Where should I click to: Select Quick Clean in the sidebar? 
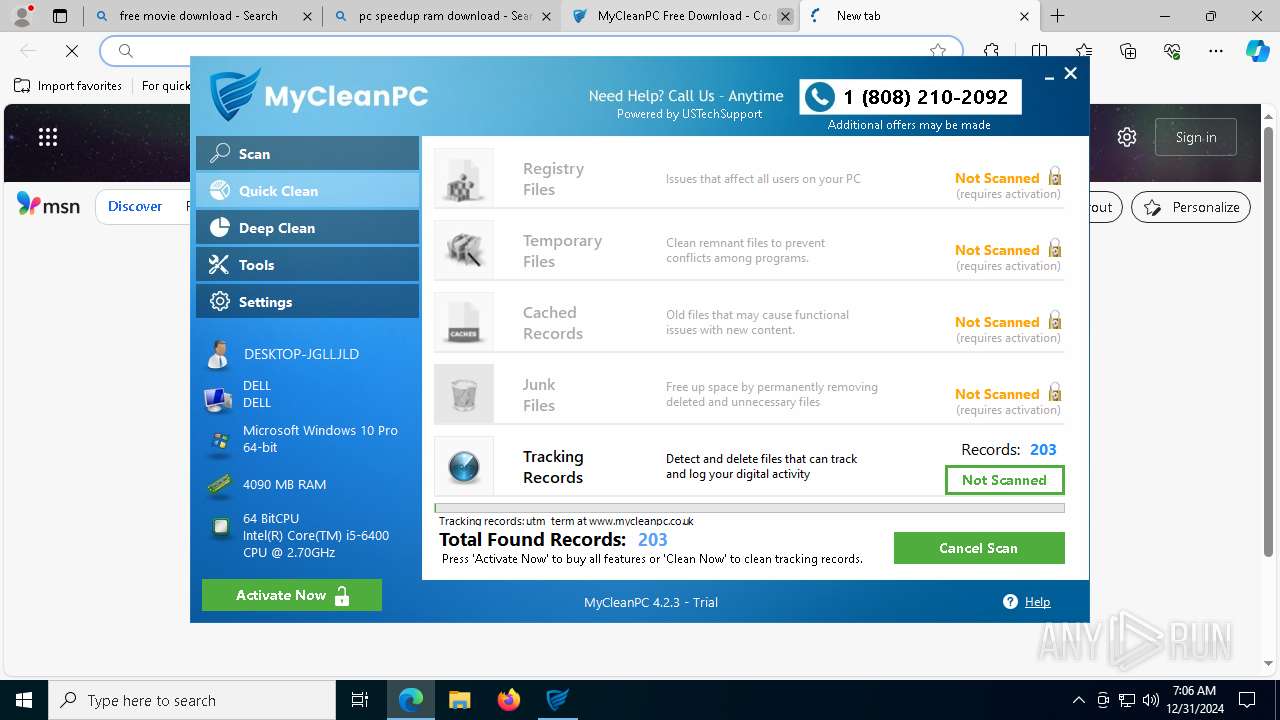(307, 191)
